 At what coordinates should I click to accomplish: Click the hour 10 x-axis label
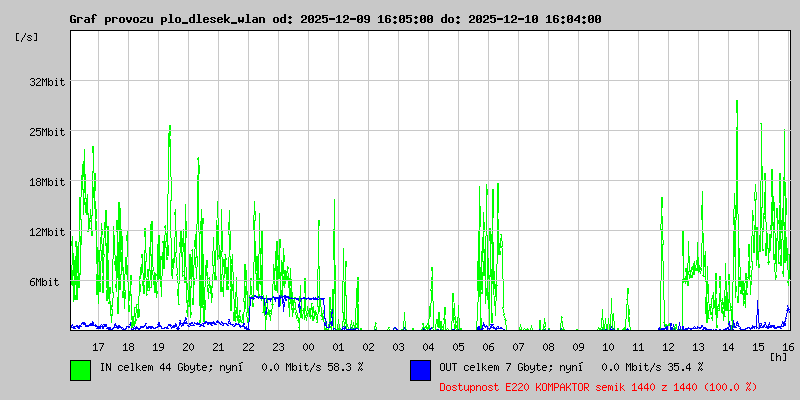click(x=609, y=347)
